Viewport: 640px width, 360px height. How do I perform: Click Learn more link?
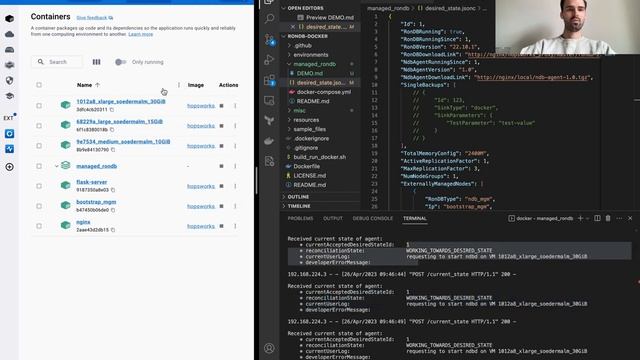(x=140, y=34)
